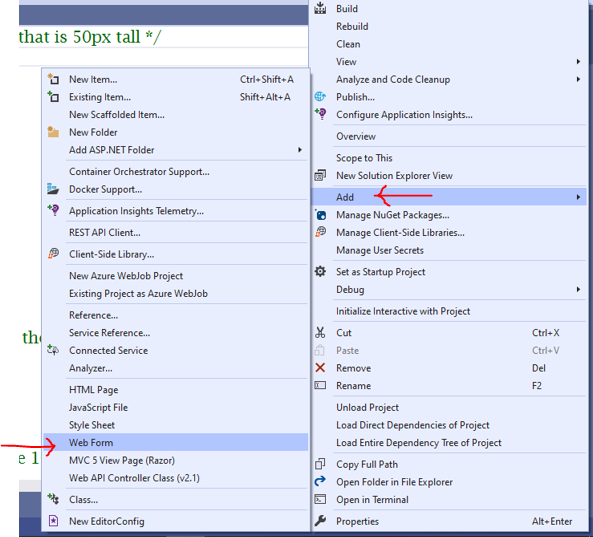Click the Open Folder in File Explorer arrow icon
This screenshot has height=537, width=593.
click(320, 481)
